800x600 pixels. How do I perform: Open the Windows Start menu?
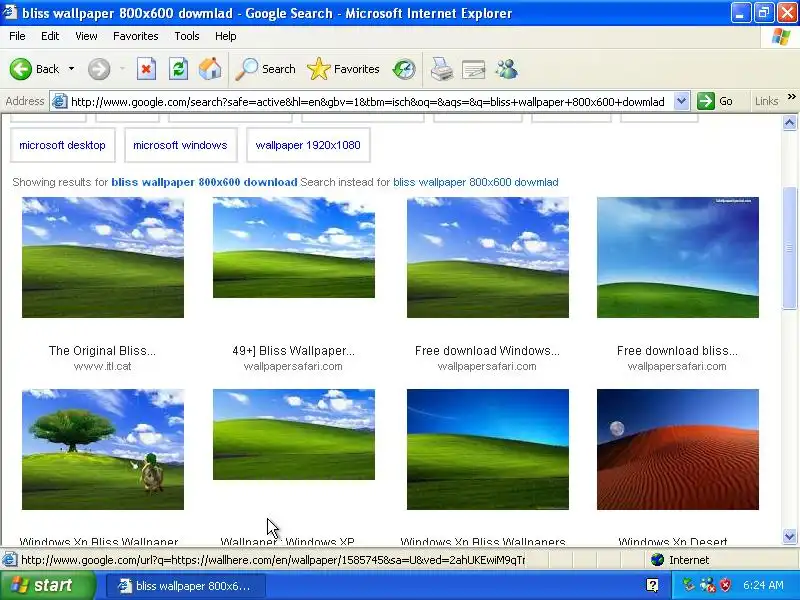[x=47, y=585]
